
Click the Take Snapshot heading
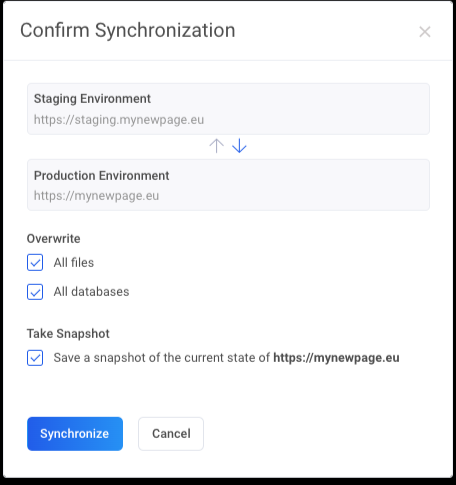pyautogui.click(x=68, y=334)
